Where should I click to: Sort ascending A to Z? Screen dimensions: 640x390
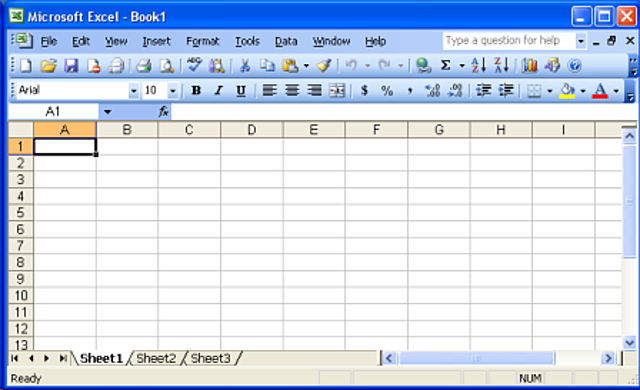coord(479,65)
